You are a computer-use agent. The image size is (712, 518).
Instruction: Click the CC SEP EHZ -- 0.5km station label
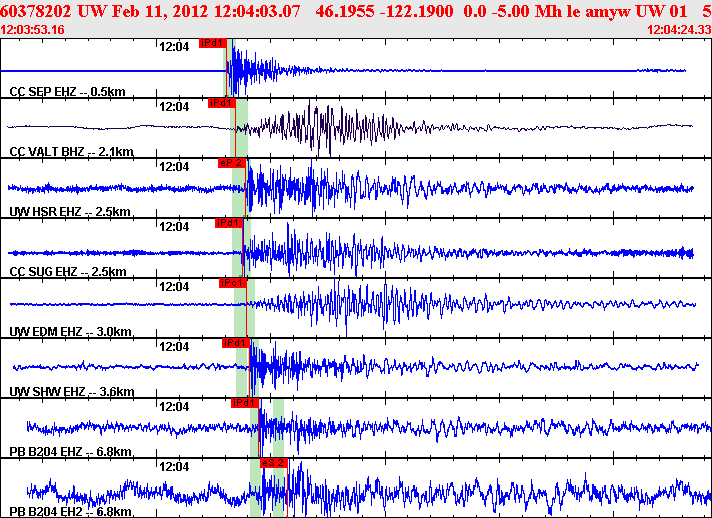[67, 91]
